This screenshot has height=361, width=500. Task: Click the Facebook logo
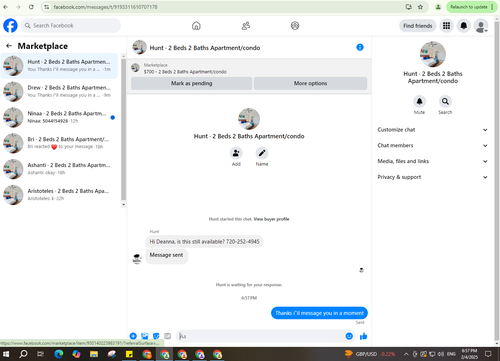tap(10, 26)
